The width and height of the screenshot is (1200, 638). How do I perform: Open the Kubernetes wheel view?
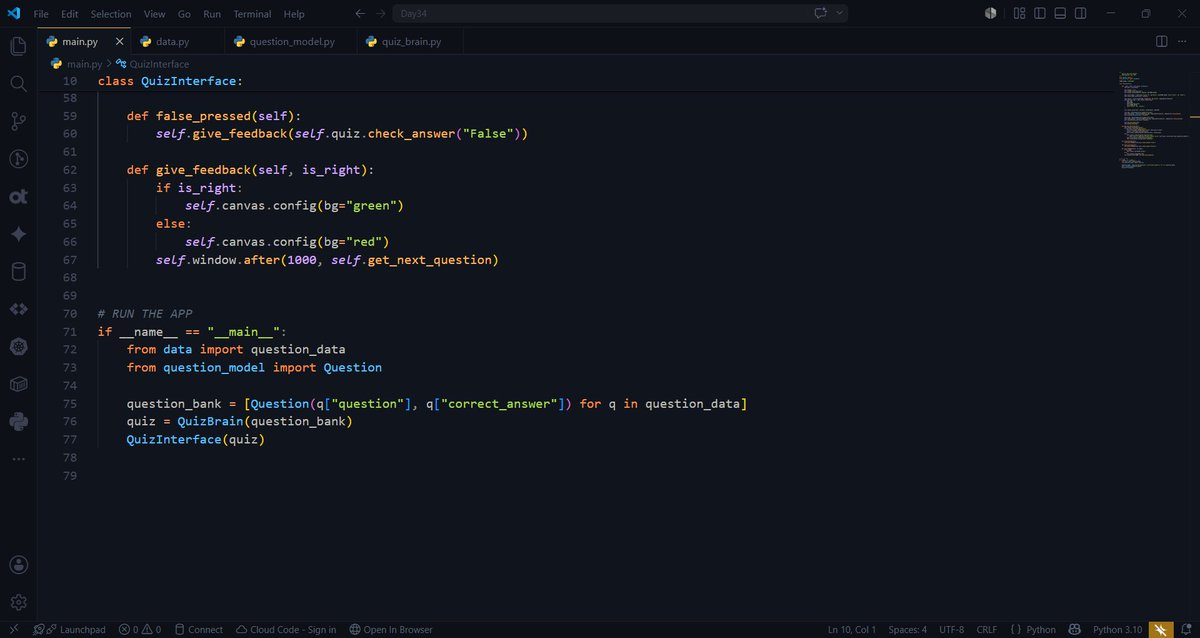pos(18,347)
